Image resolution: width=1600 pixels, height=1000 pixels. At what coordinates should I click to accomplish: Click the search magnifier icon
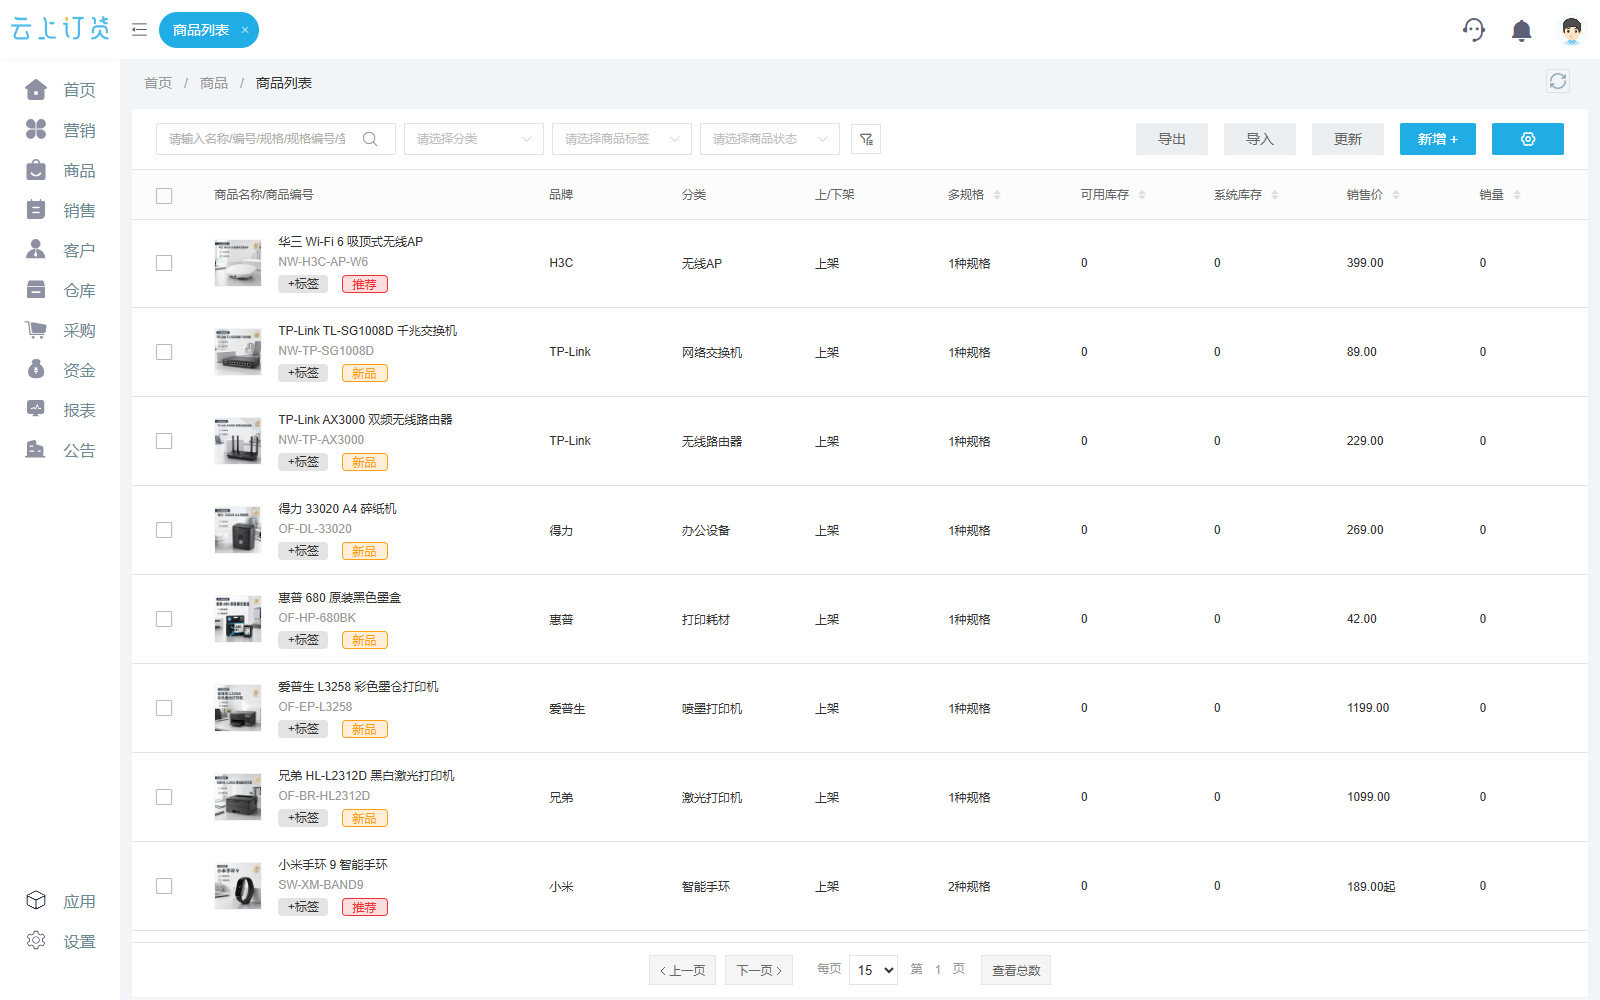click(370, 139)
